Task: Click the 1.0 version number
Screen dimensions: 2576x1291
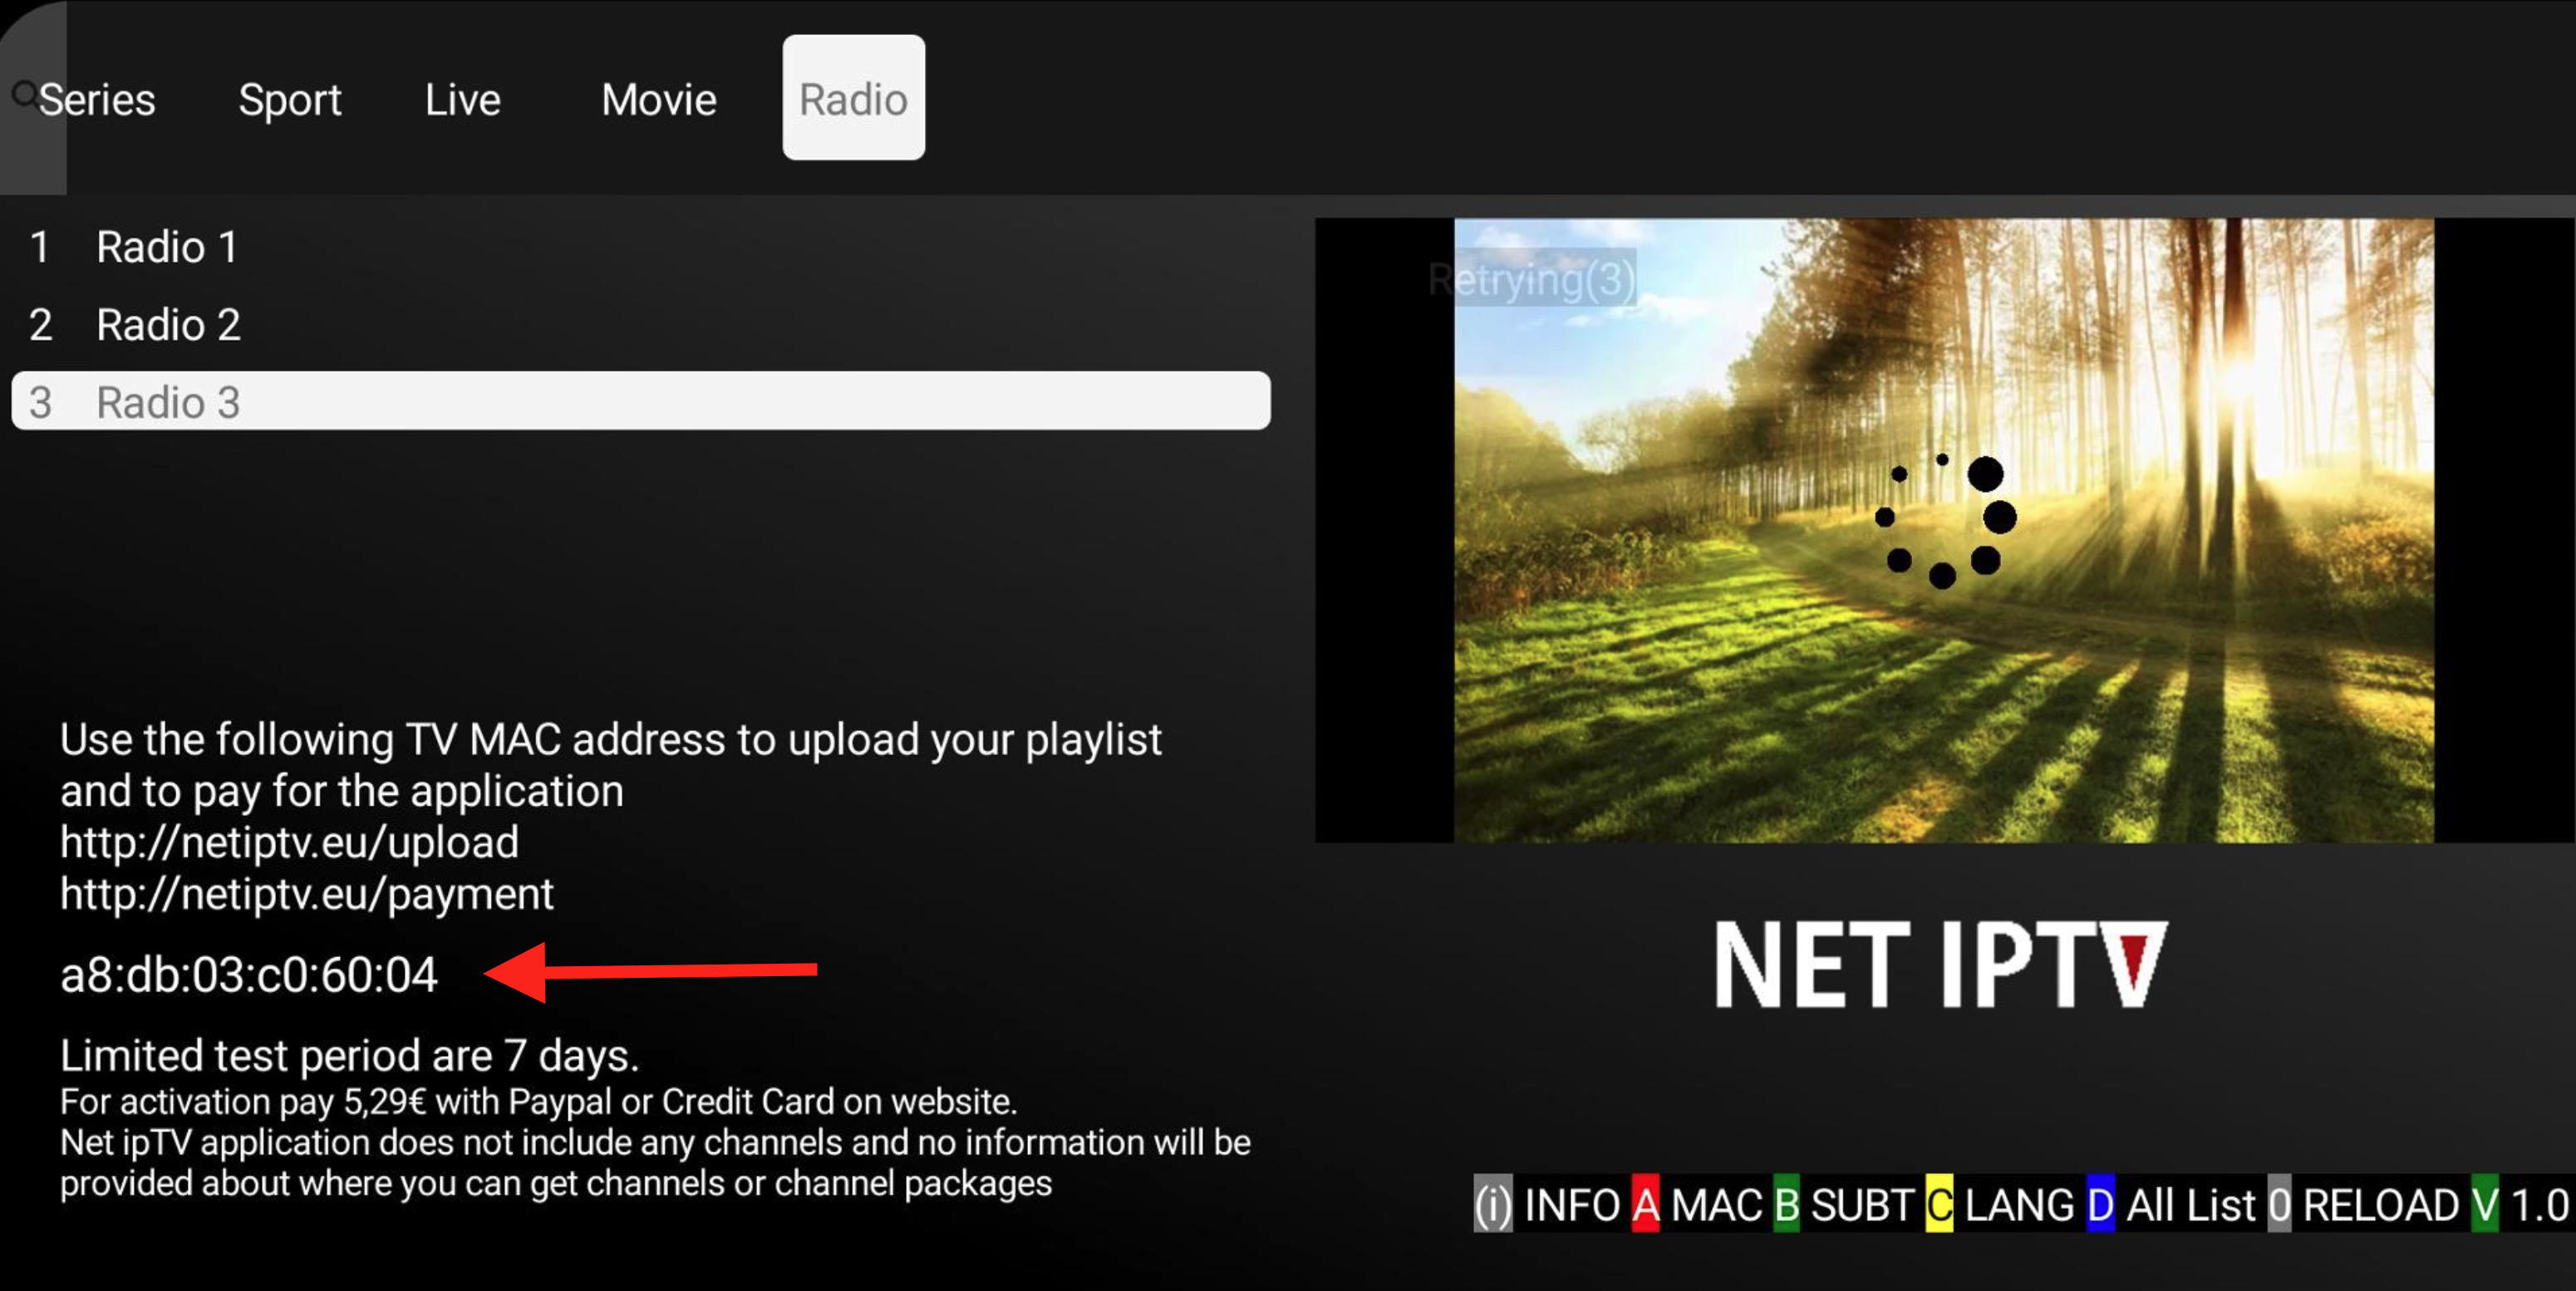Action: click(2540, 1205)
